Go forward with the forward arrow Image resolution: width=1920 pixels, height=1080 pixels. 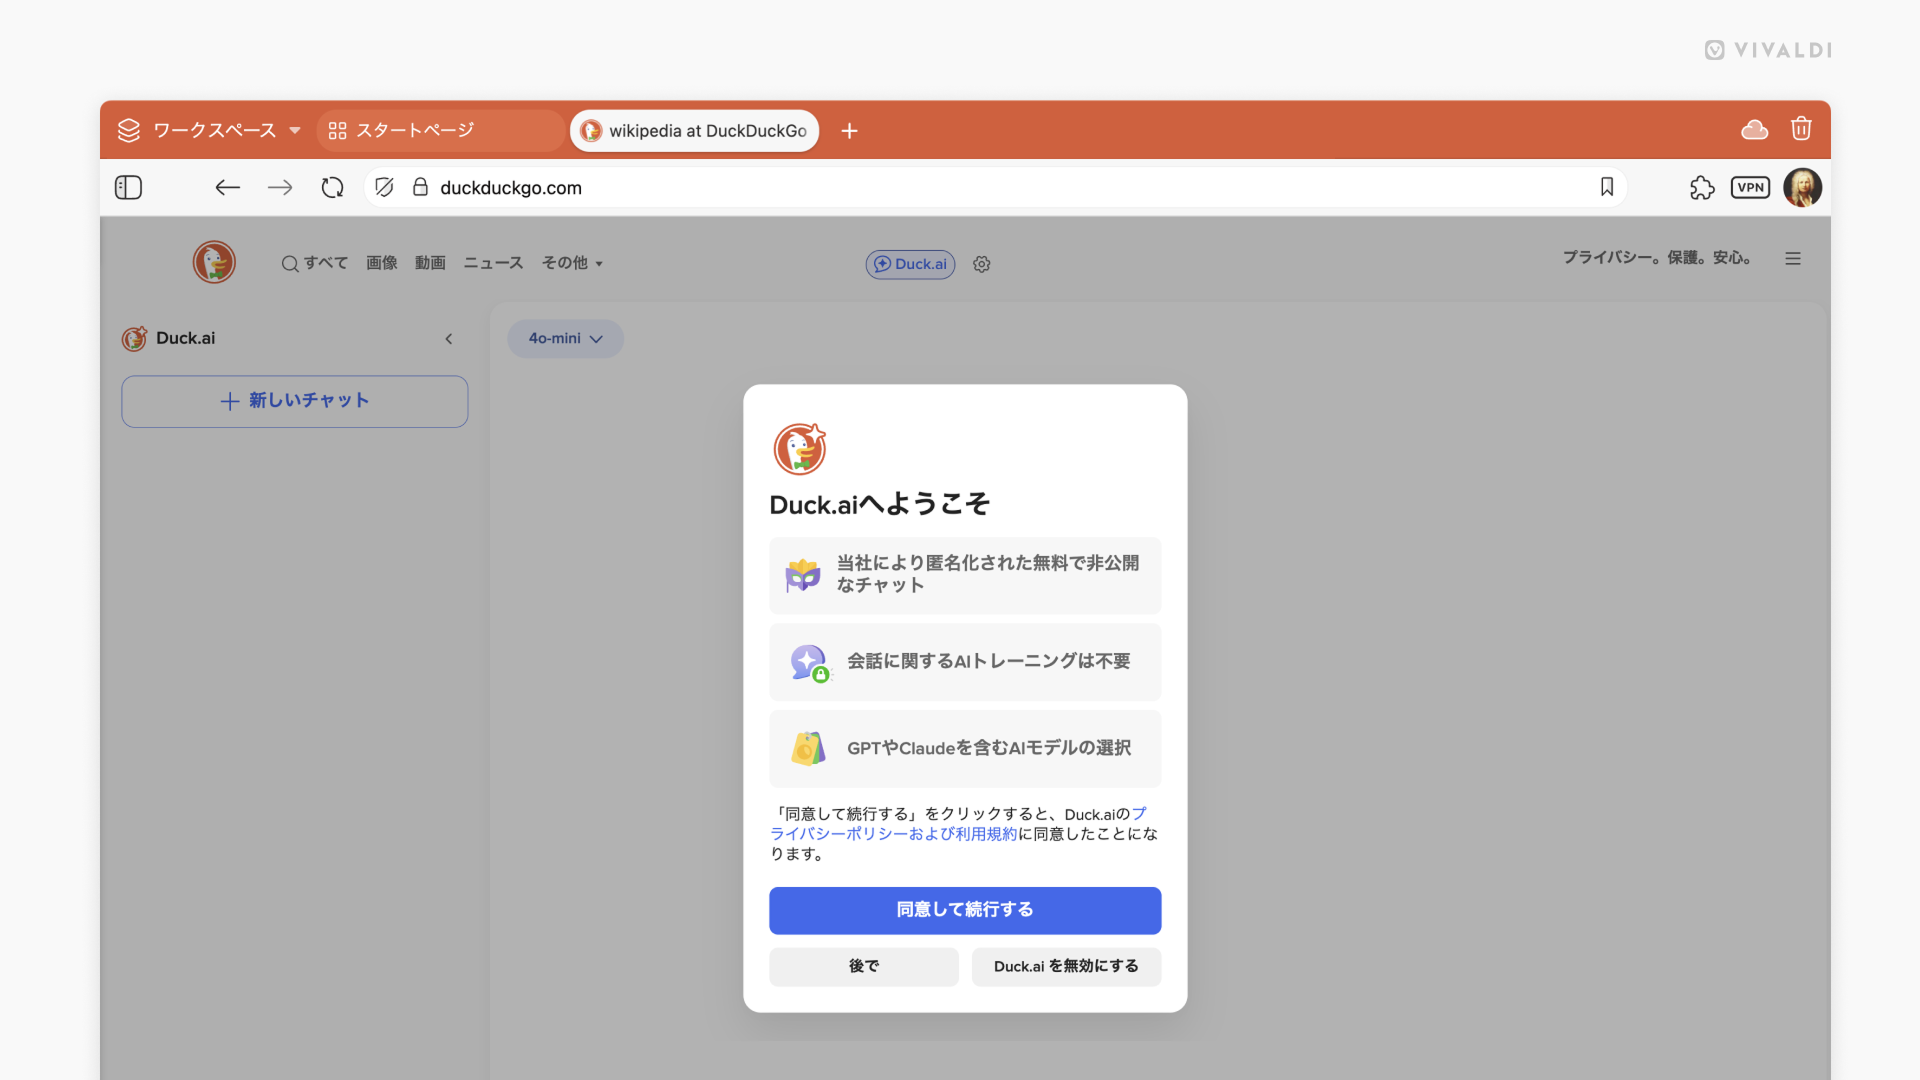click(280, 188)
